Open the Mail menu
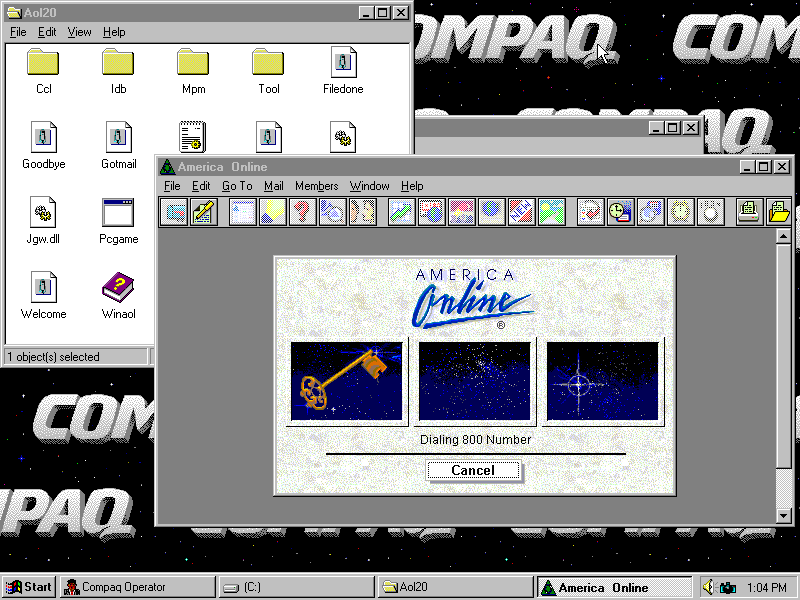This screenshot has height=600, width=800. click(x=273, y=186)
